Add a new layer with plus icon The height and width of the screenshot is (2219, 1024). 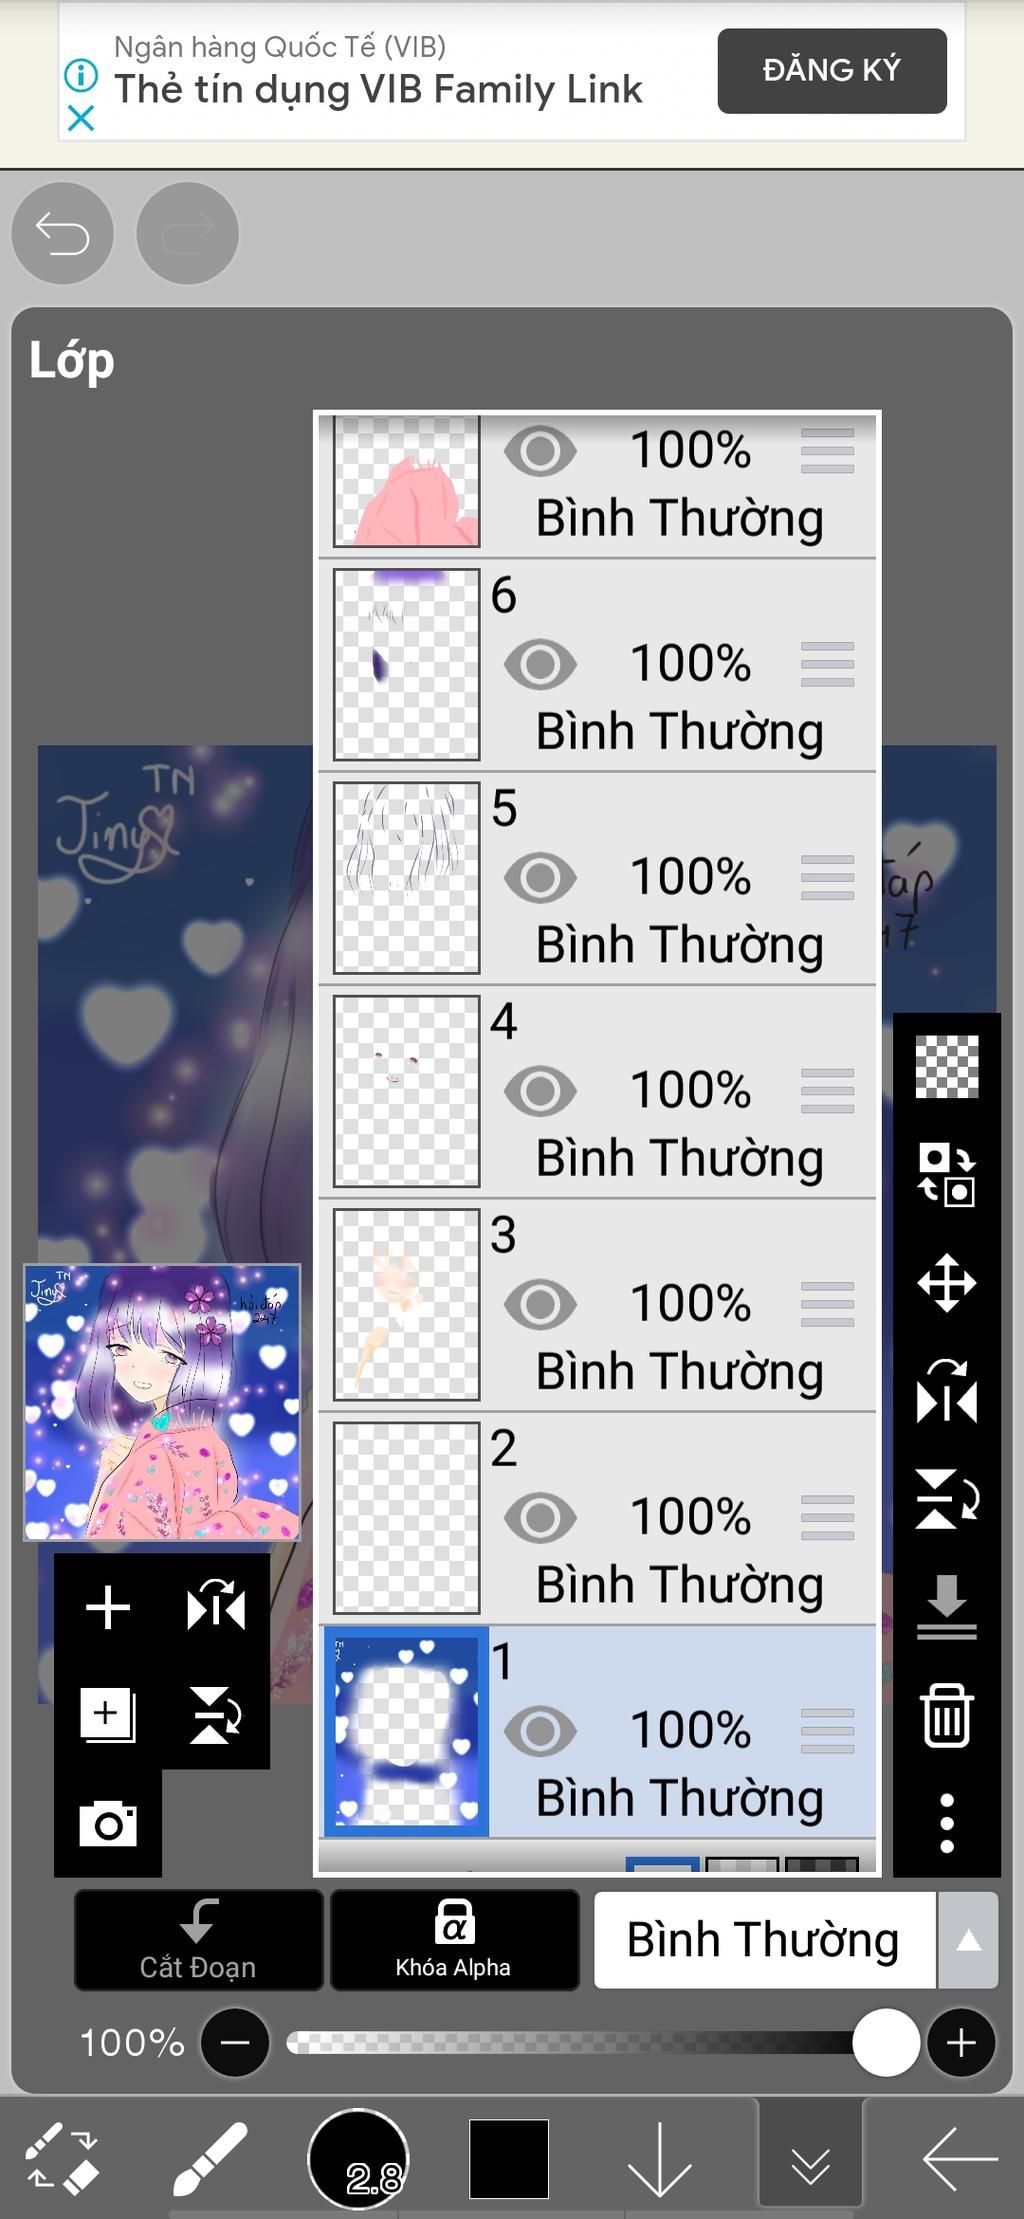point(108,1608)
